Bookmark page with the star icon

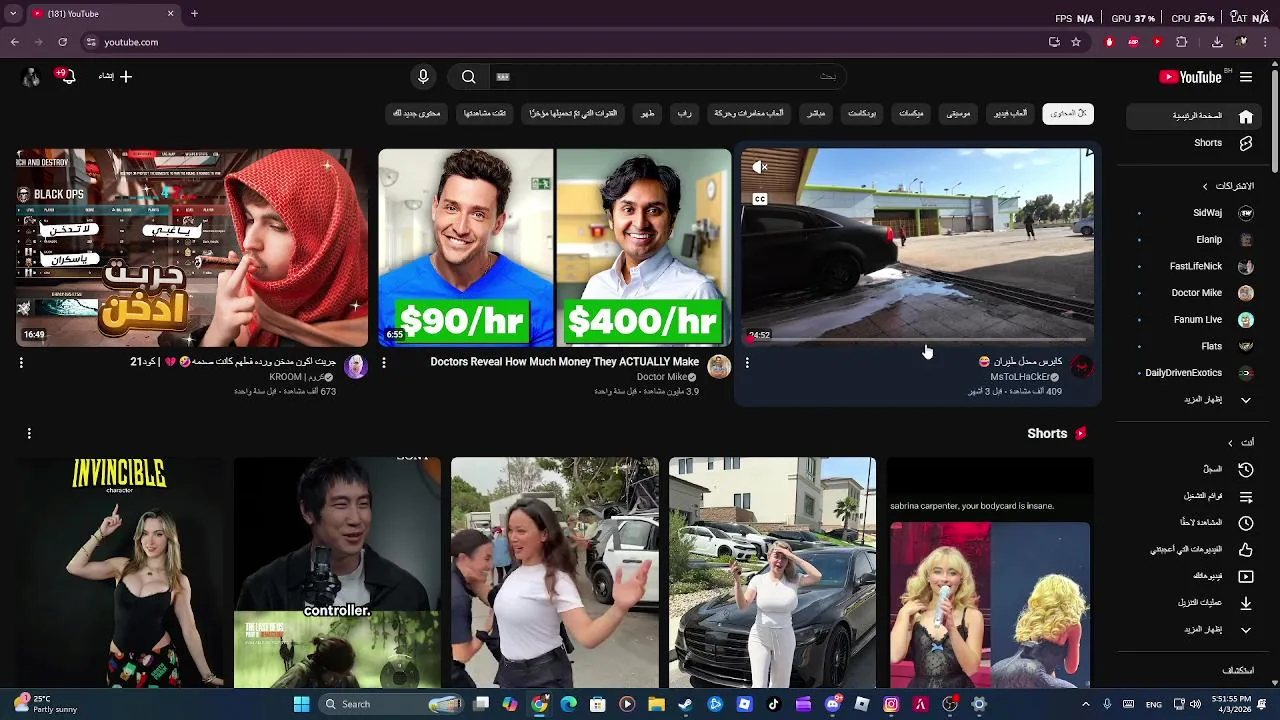click(x=1076, y=42)
